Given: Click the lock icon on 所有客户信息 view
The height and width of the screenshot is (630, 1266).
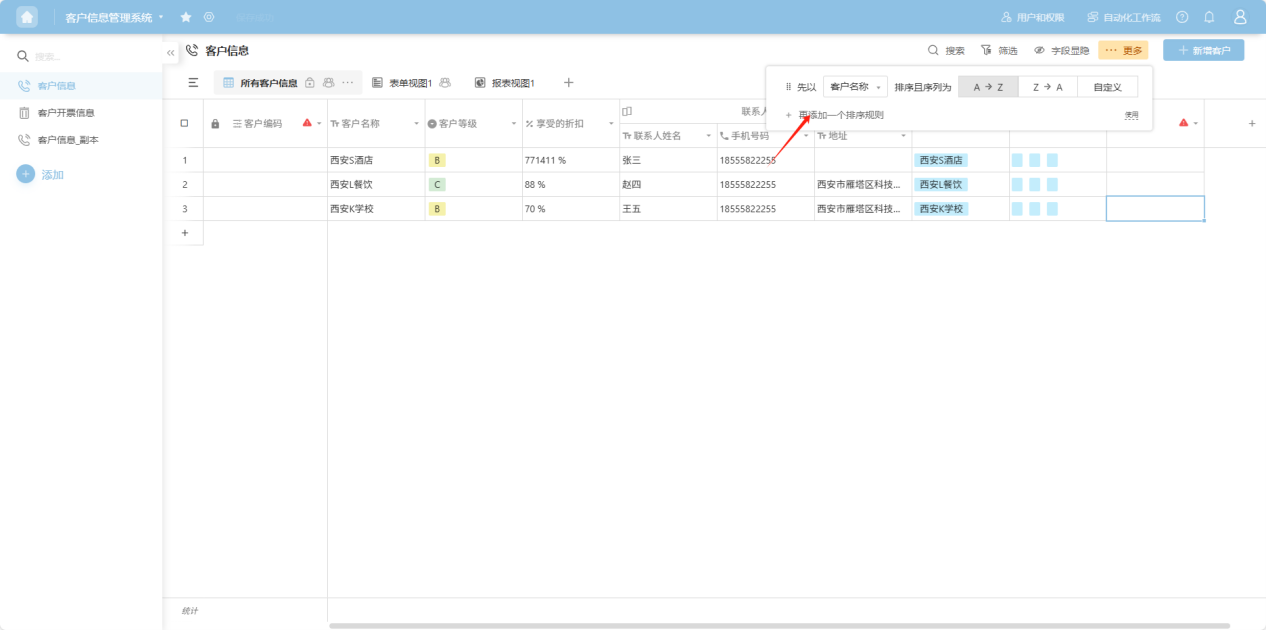Looking at the screenshot, I should [x=310, y=83].
